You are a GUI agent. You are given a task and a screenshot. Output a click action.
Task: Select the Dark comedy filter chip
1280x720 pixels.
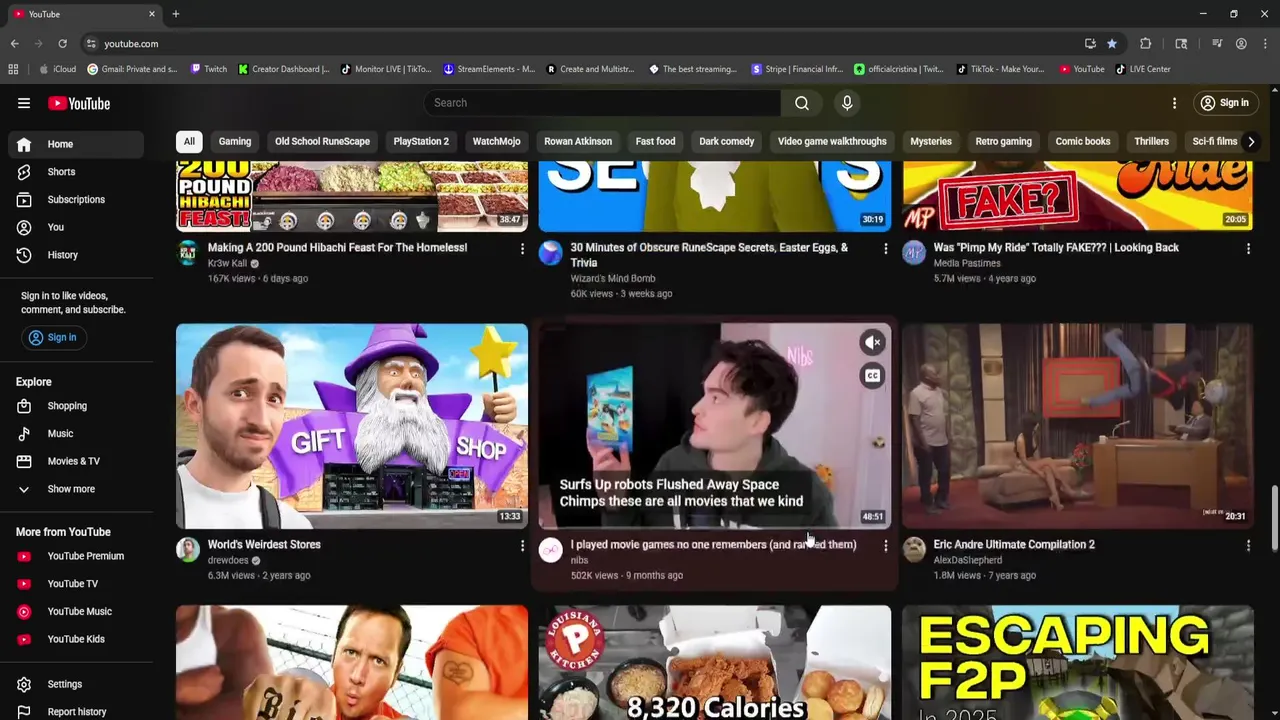click(x=727, y=141)
